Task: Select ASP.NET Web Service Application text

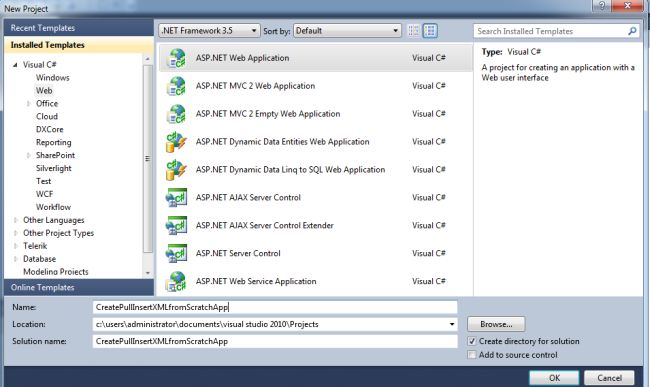Action: click(x=256, y=281)
